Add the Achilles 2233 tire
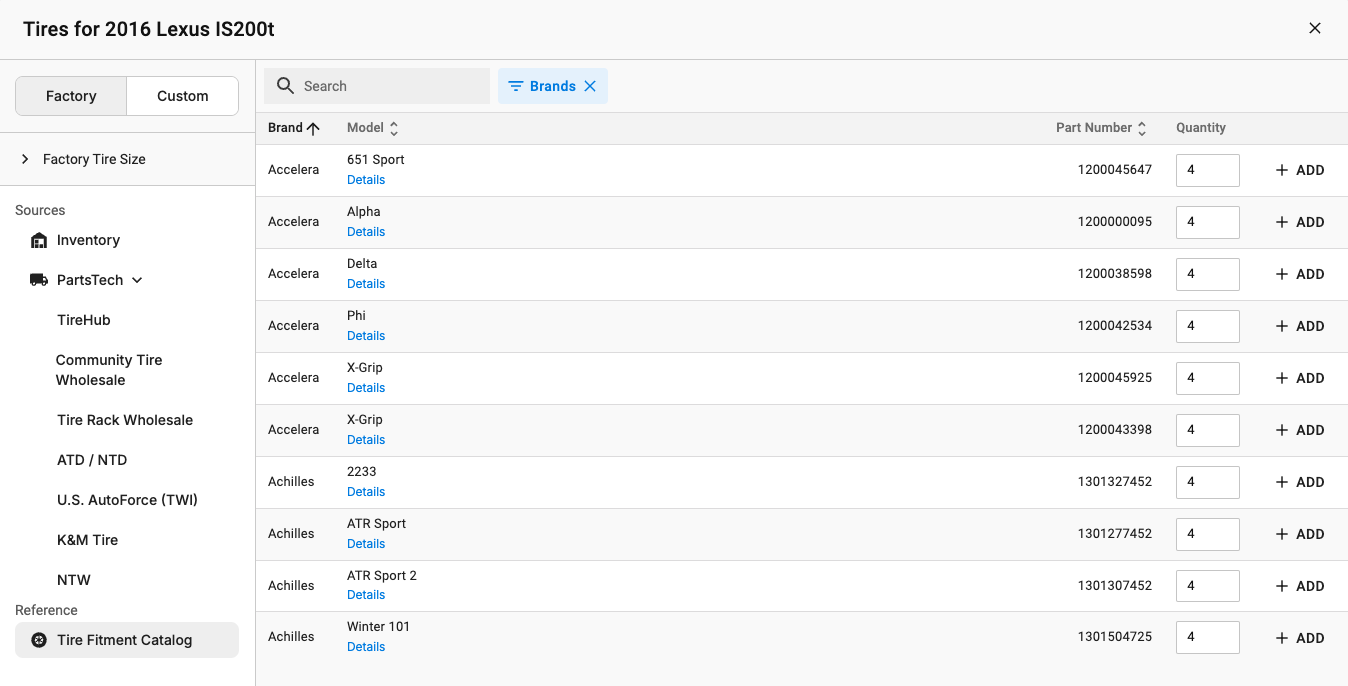 click(1300, 482)
